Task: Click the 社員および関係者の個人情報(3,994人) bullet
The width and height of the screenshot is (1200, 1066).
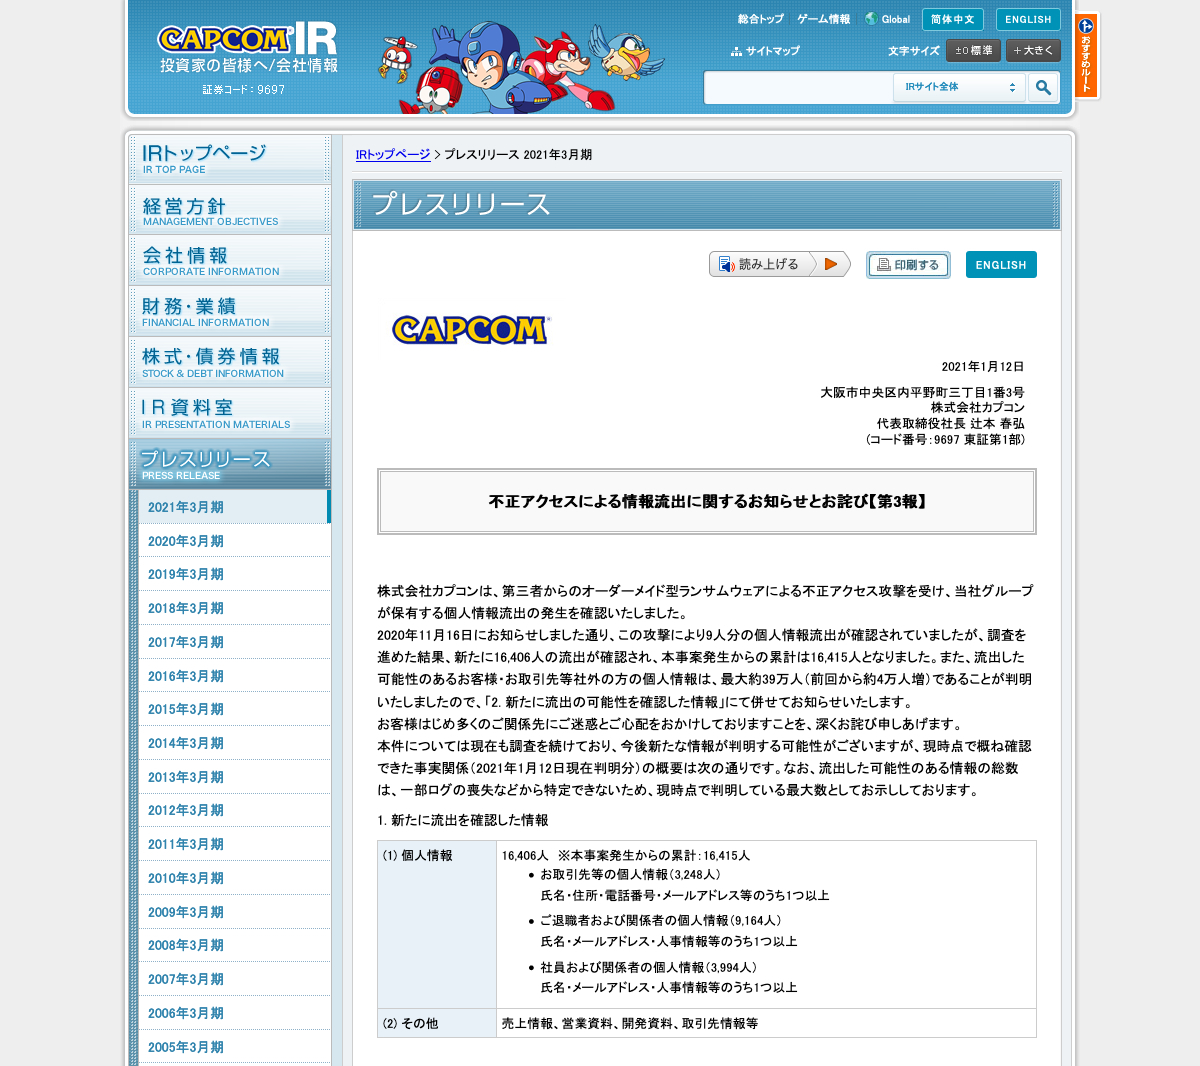Action: [648, 968]
